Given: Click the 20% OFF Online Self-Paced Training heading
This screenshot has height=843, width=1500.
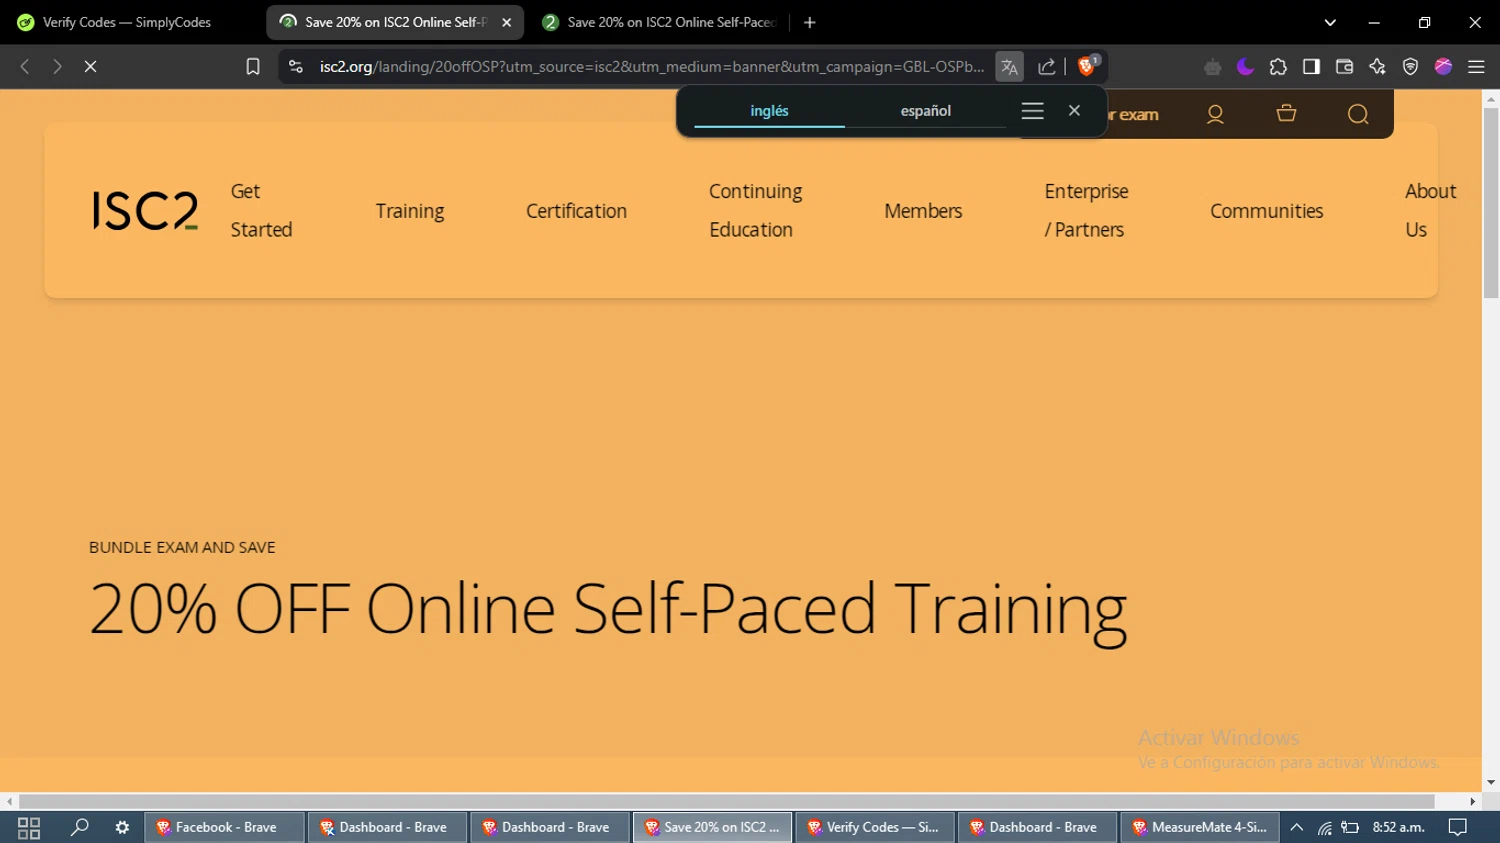Looking at the screenshot, I should click(x=608, y=608).
